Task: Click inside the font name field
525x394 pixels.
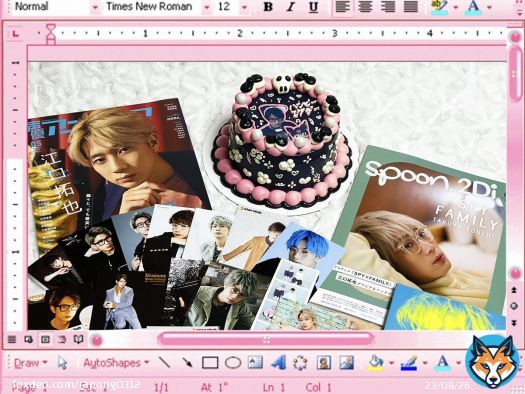Action: (x=152, y=7)
